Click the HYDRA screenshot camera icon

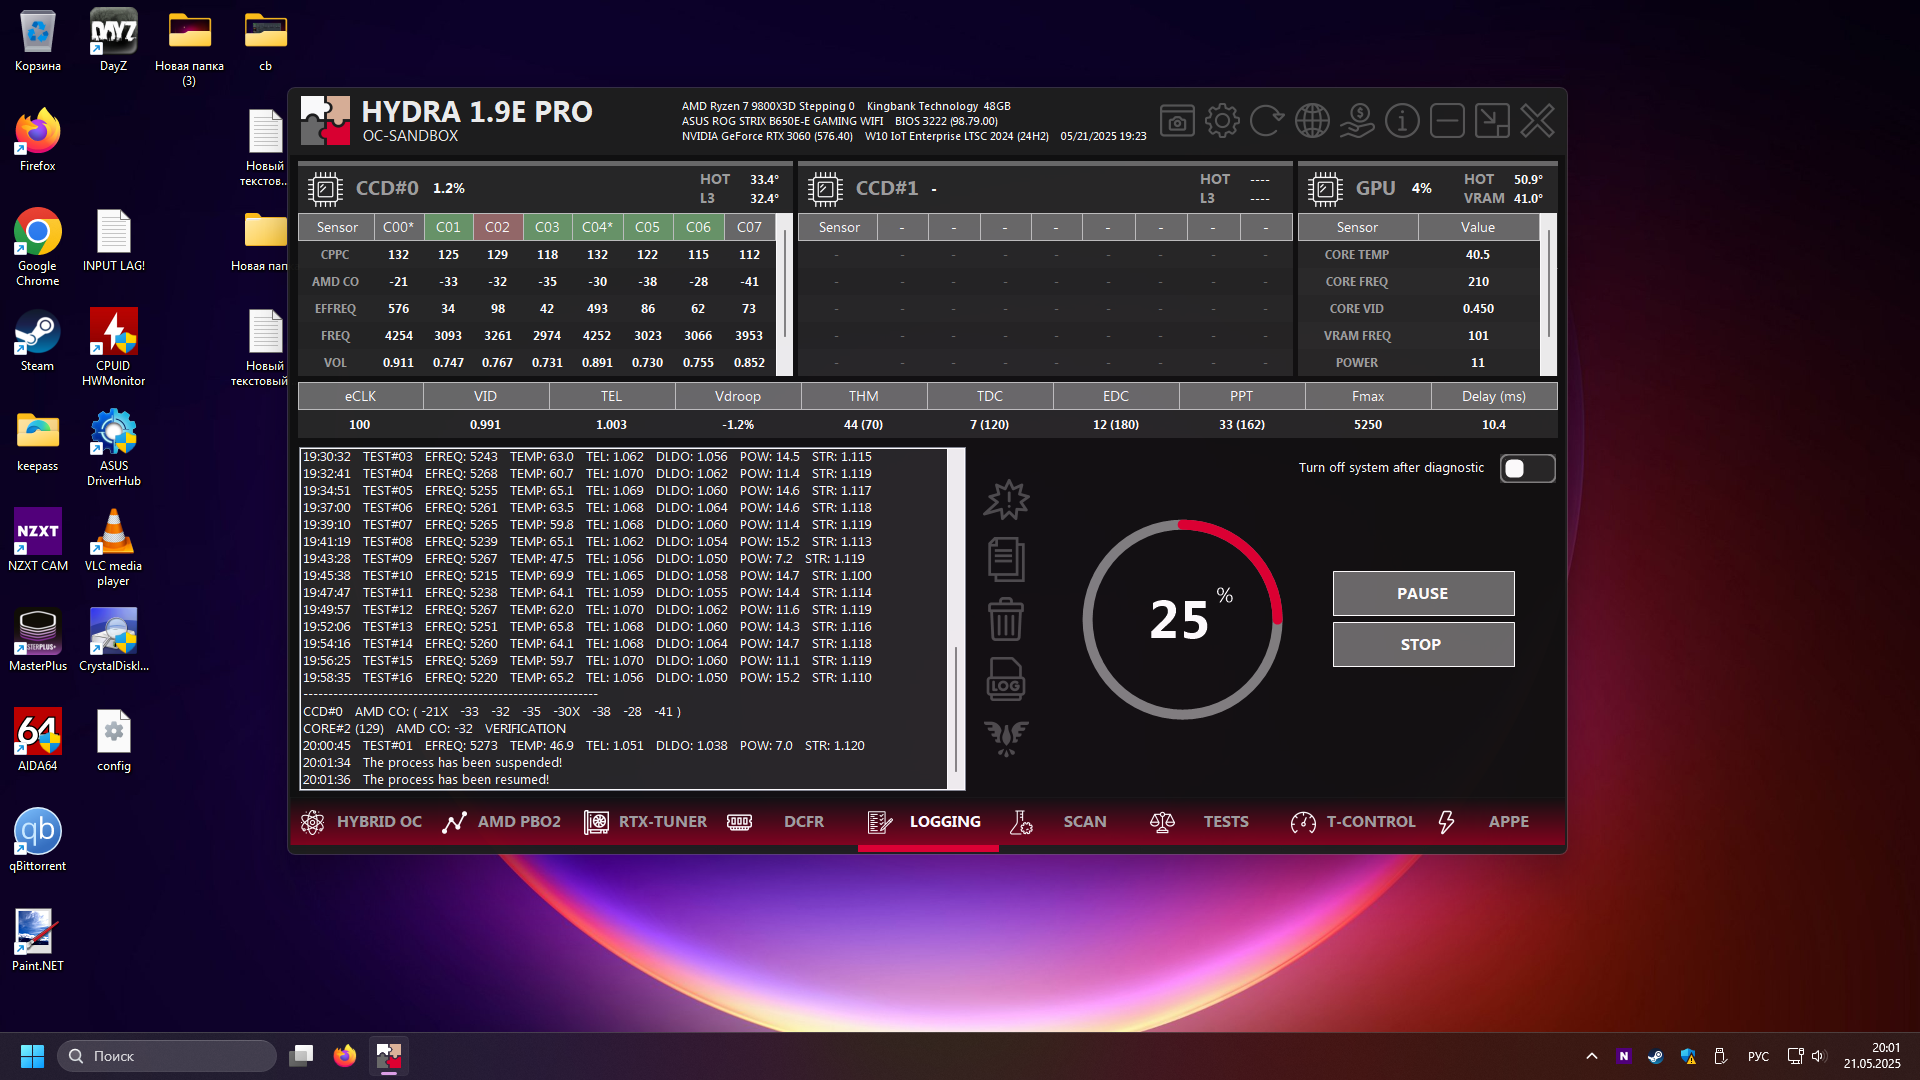1177,121
